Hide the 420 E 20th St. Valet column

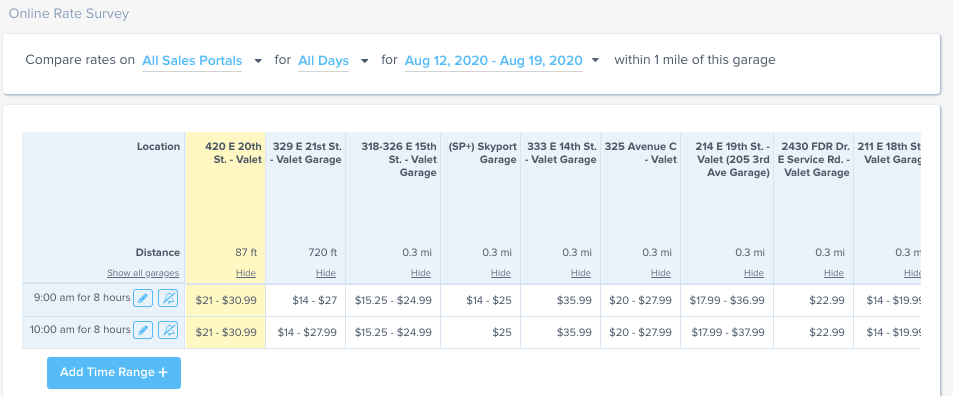click(x=246, y=273)
